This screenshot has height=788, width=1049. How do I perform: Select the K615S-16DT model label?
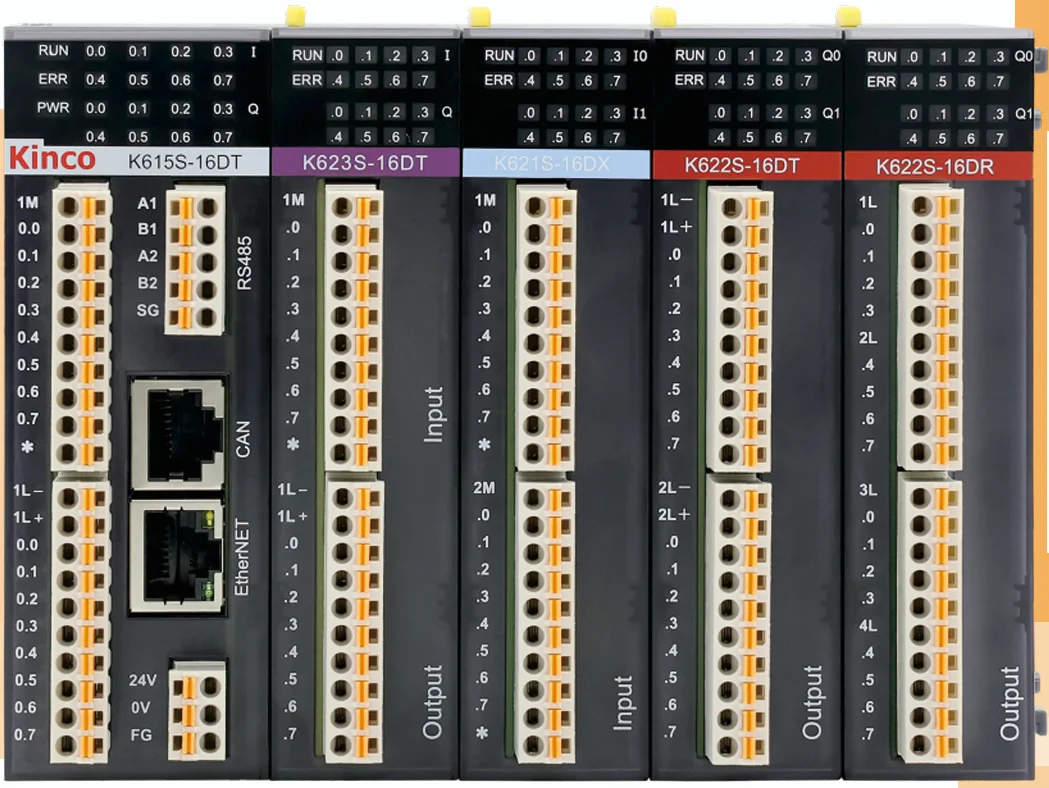tap(185, 162)
